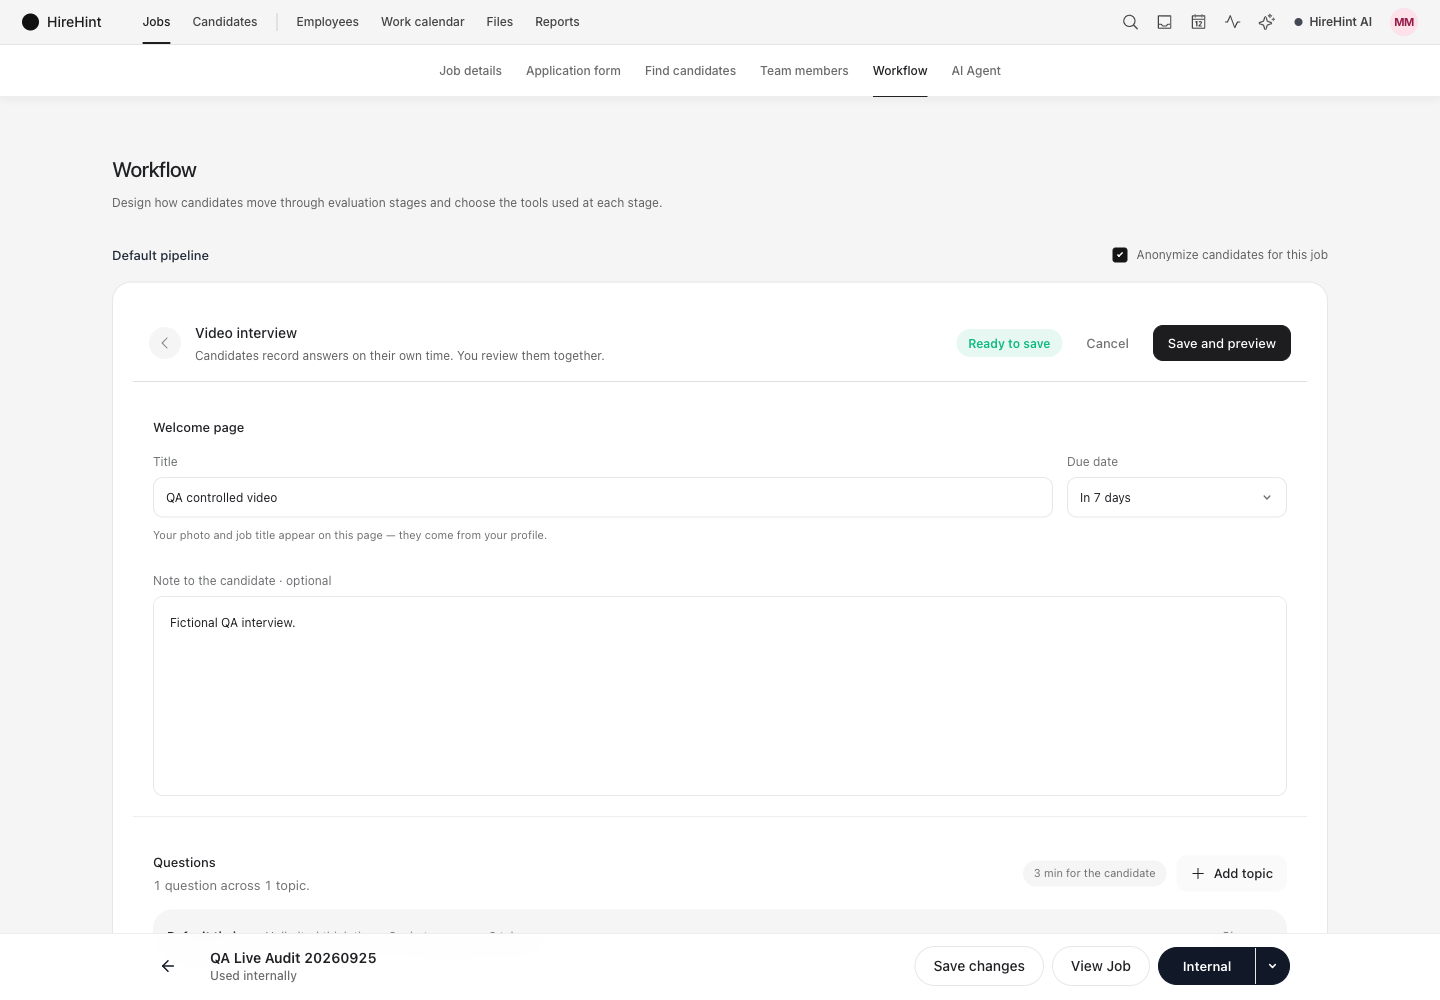Click the Title input field
The image size is (1440, 1000).
pos(602,497)
